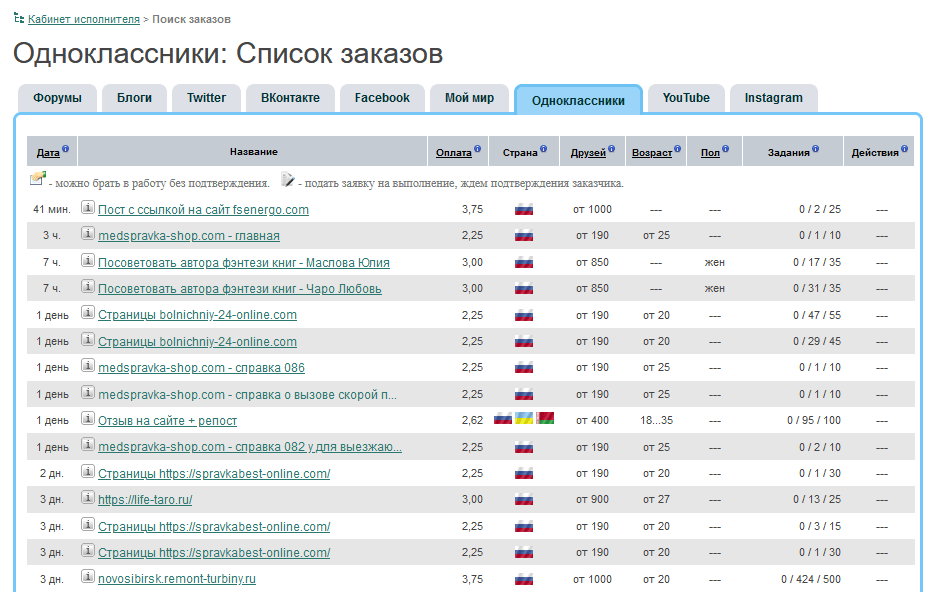
Task: Click Russian flag in fsenergo.com row
Action: pyautogui.click(x=523, y=210)
